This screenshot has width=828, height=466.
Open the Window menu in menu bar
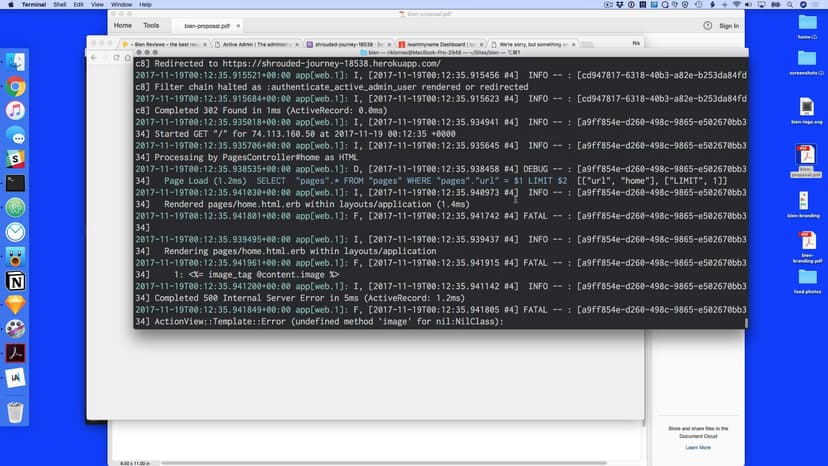tap(121, 5)
